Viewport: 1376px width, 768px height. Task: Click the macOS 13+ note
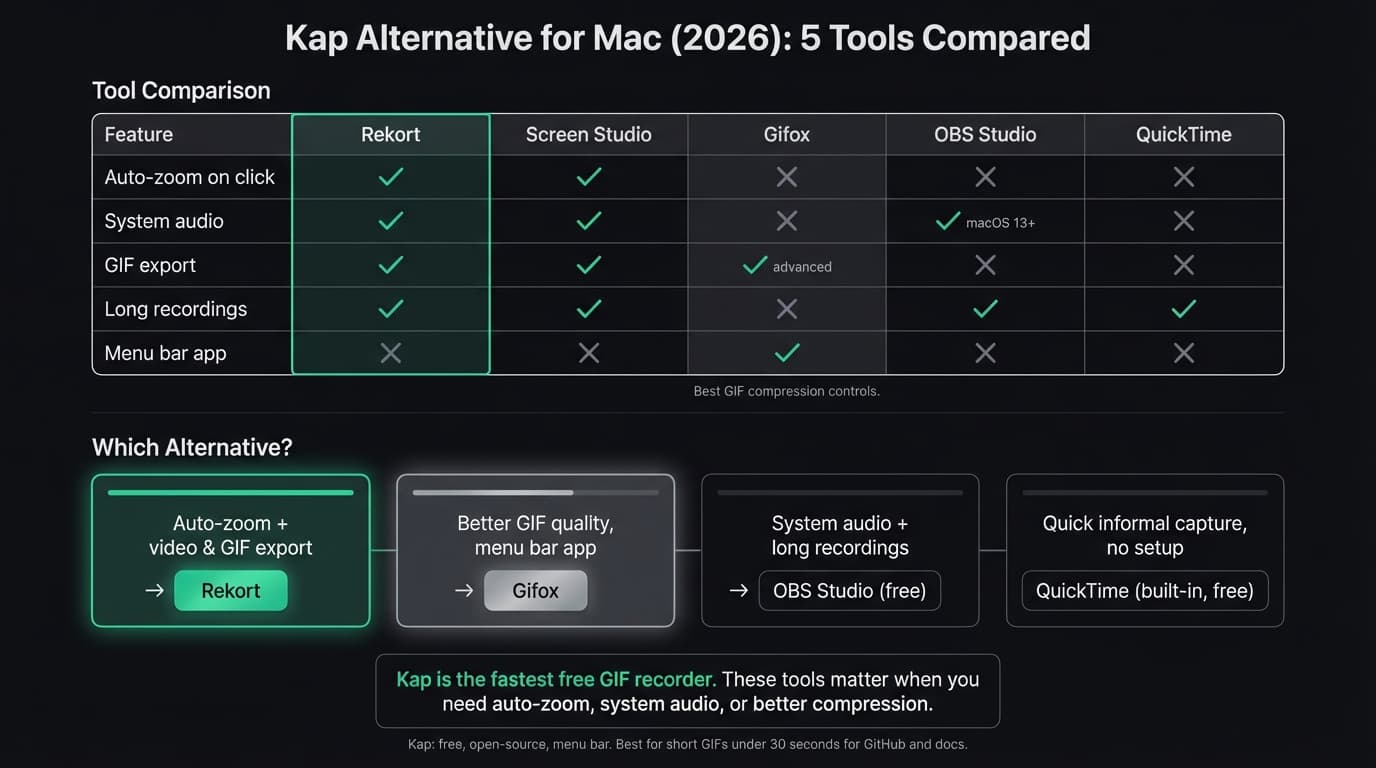1000,223
